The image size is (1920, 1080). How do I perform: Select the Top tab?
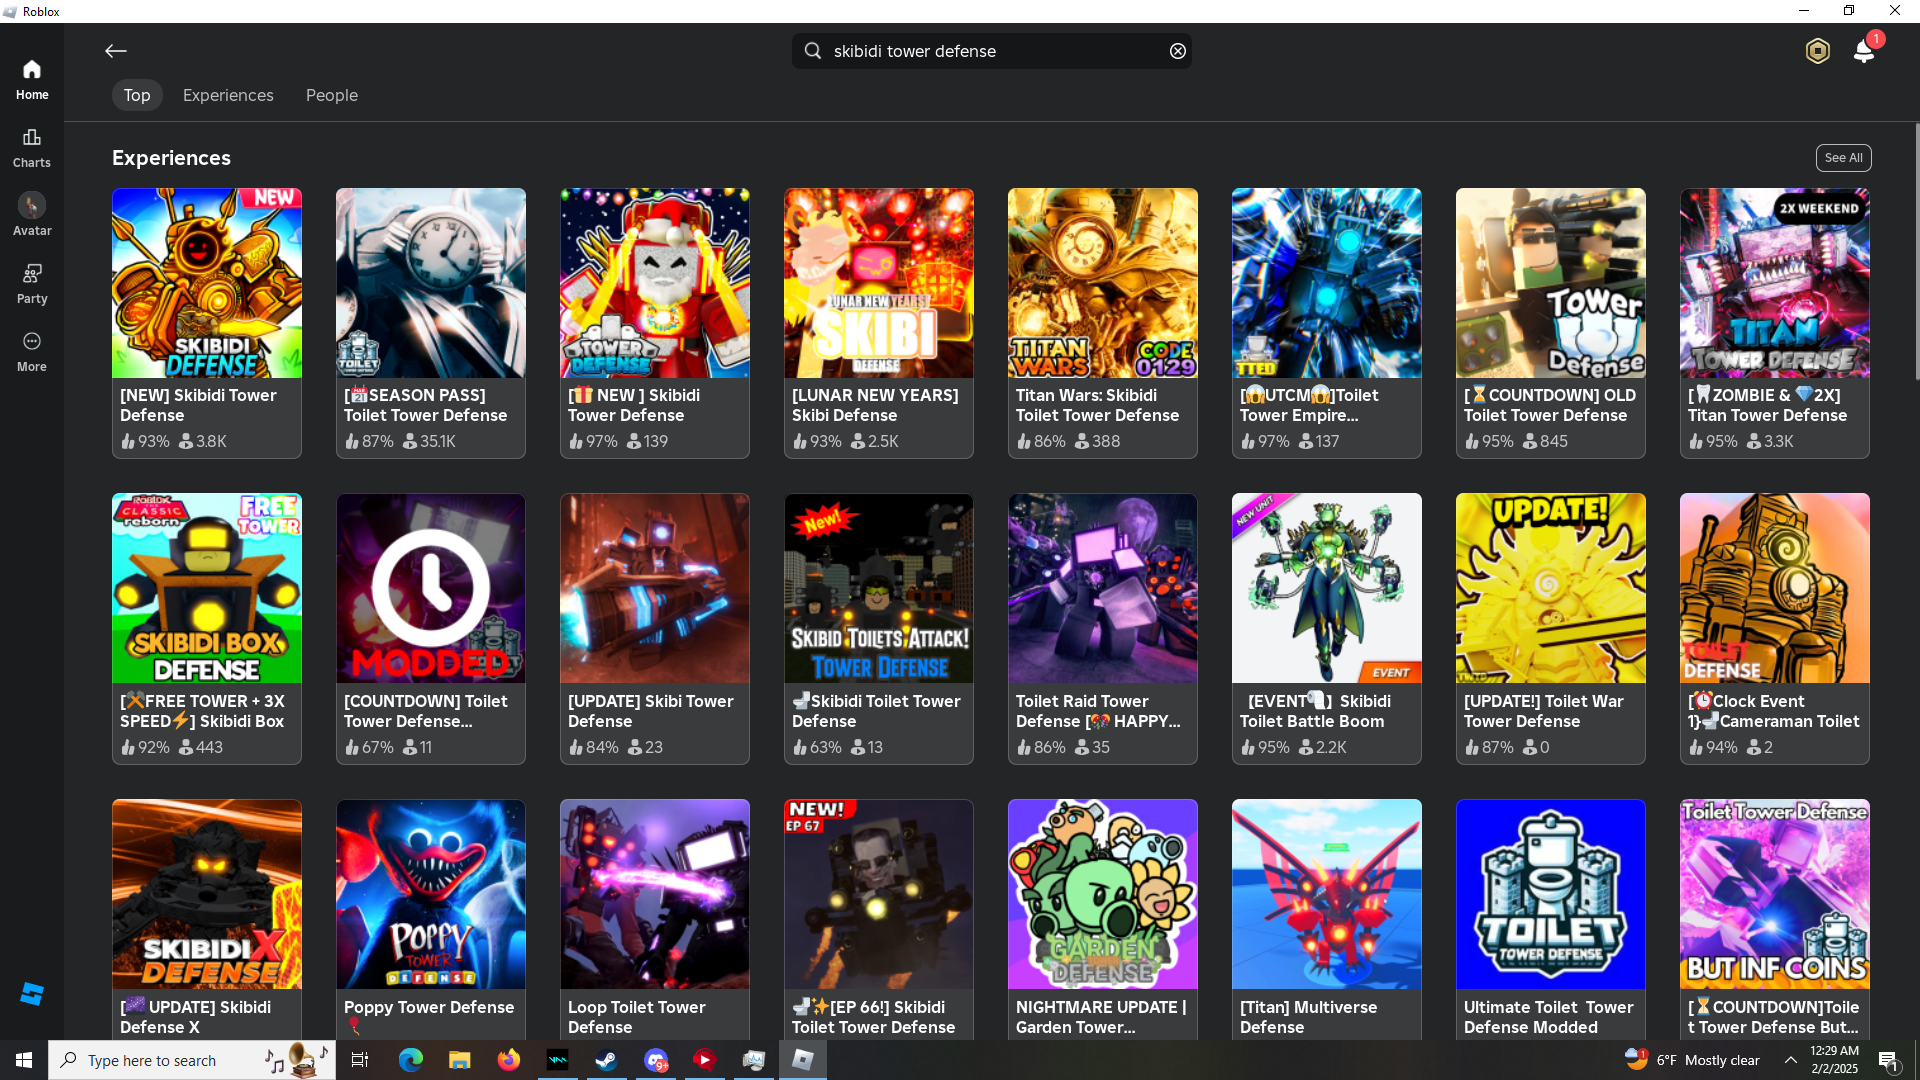(137, 95)
